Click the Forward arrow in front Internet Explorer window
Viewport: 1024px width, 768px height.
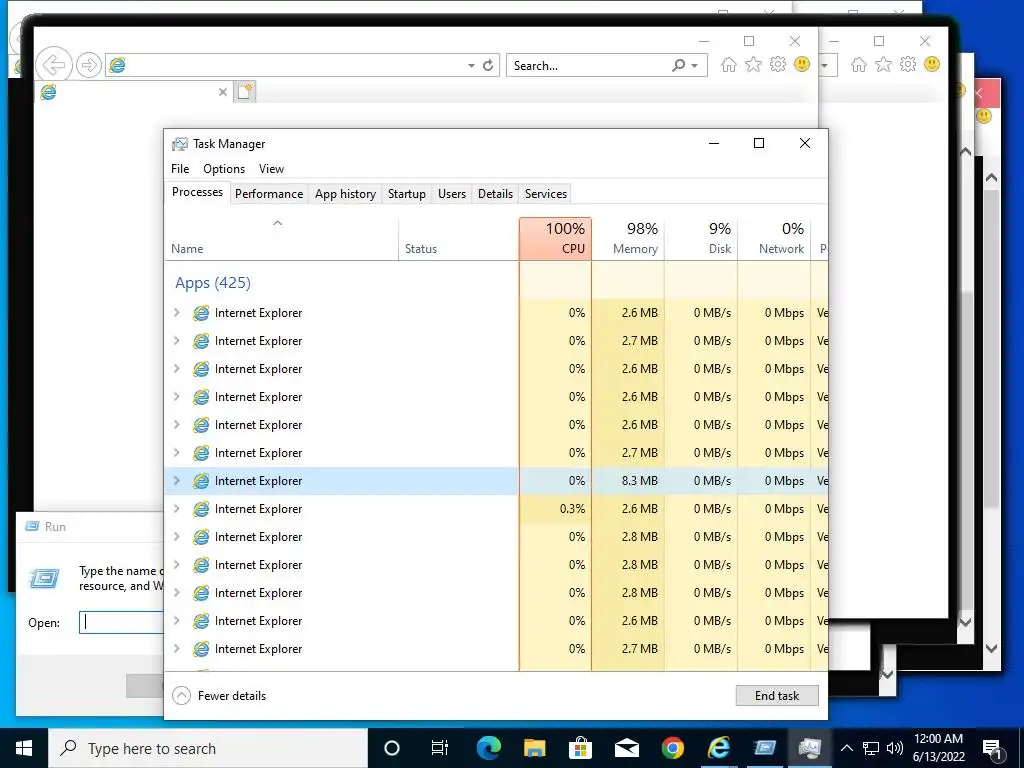point(89,65)
